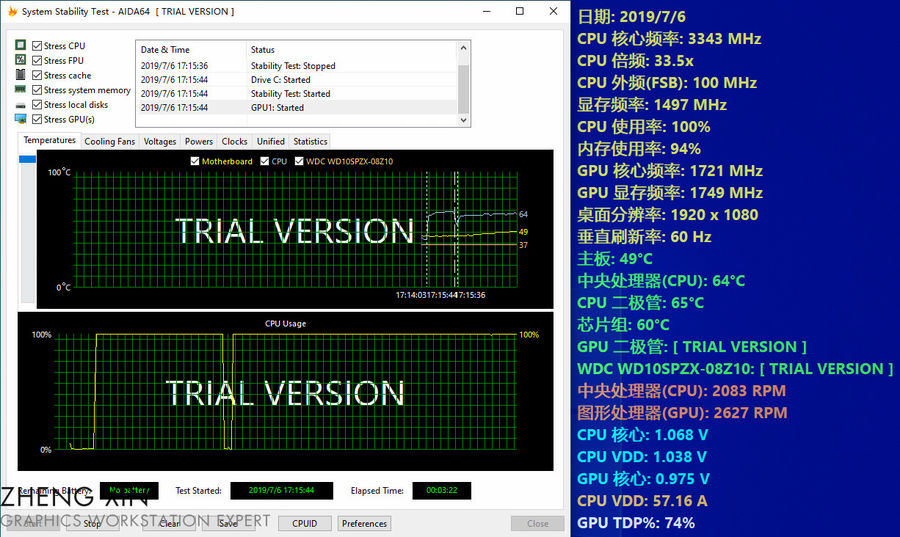Click 'GPU 核心频率: 1721 MHz' in OSD panel

pos(670,170)
